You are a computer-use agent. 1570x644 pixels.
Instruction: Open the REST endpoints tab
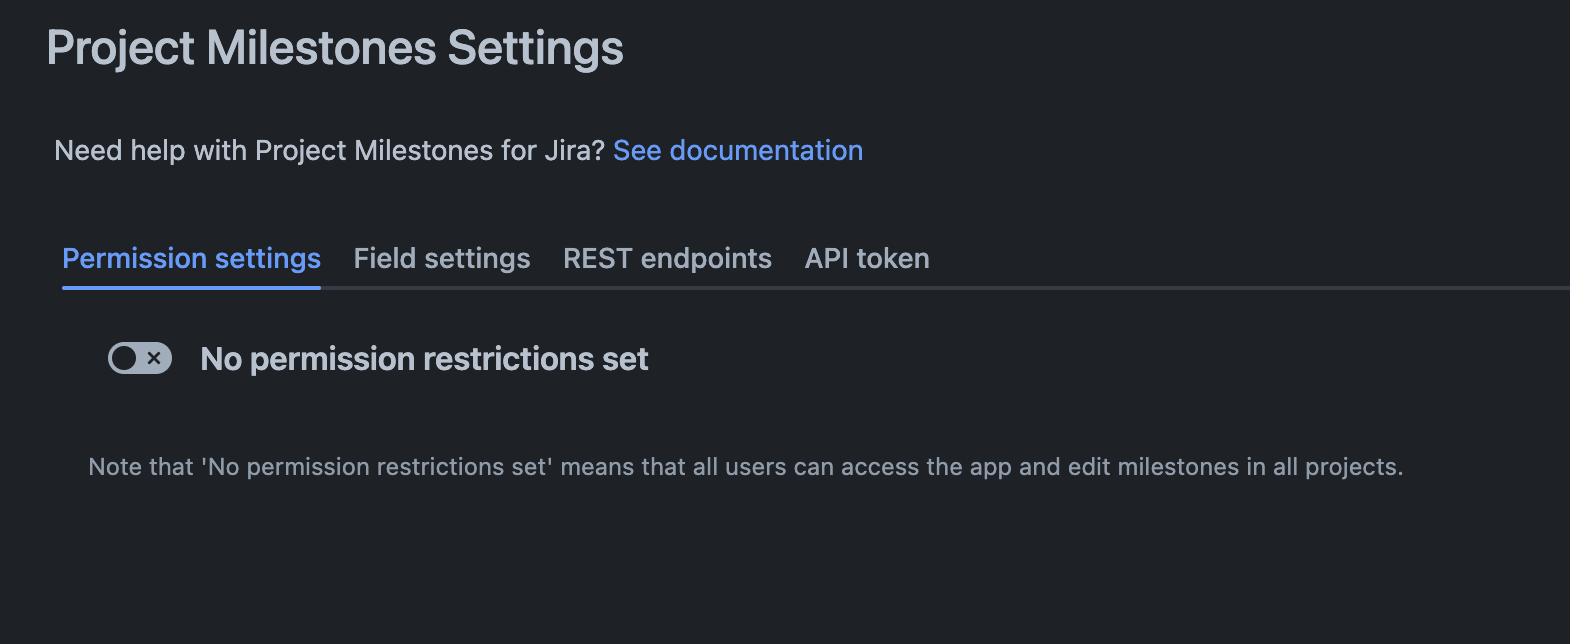(x=667, y=258)
